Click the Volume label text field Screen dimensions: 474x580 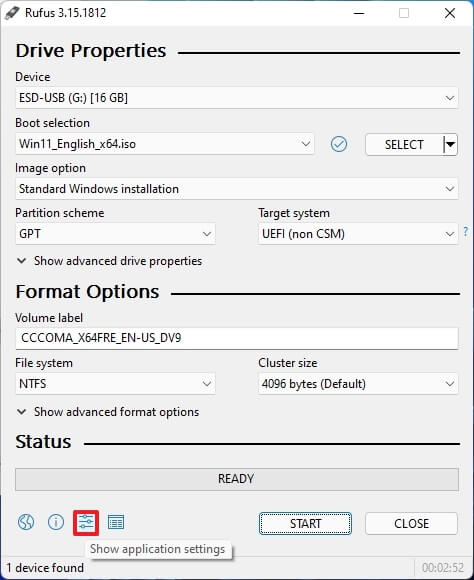point(236,338)
